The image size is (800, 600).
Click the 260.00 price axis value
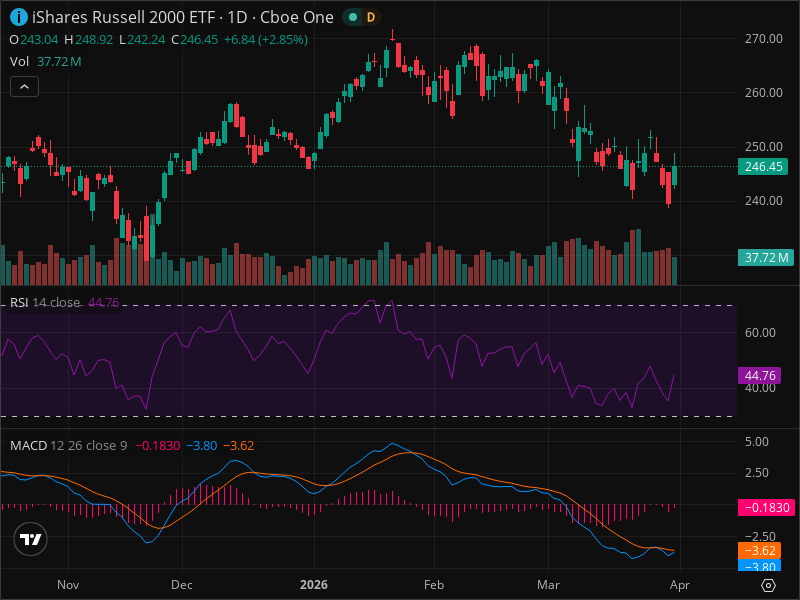764,92
